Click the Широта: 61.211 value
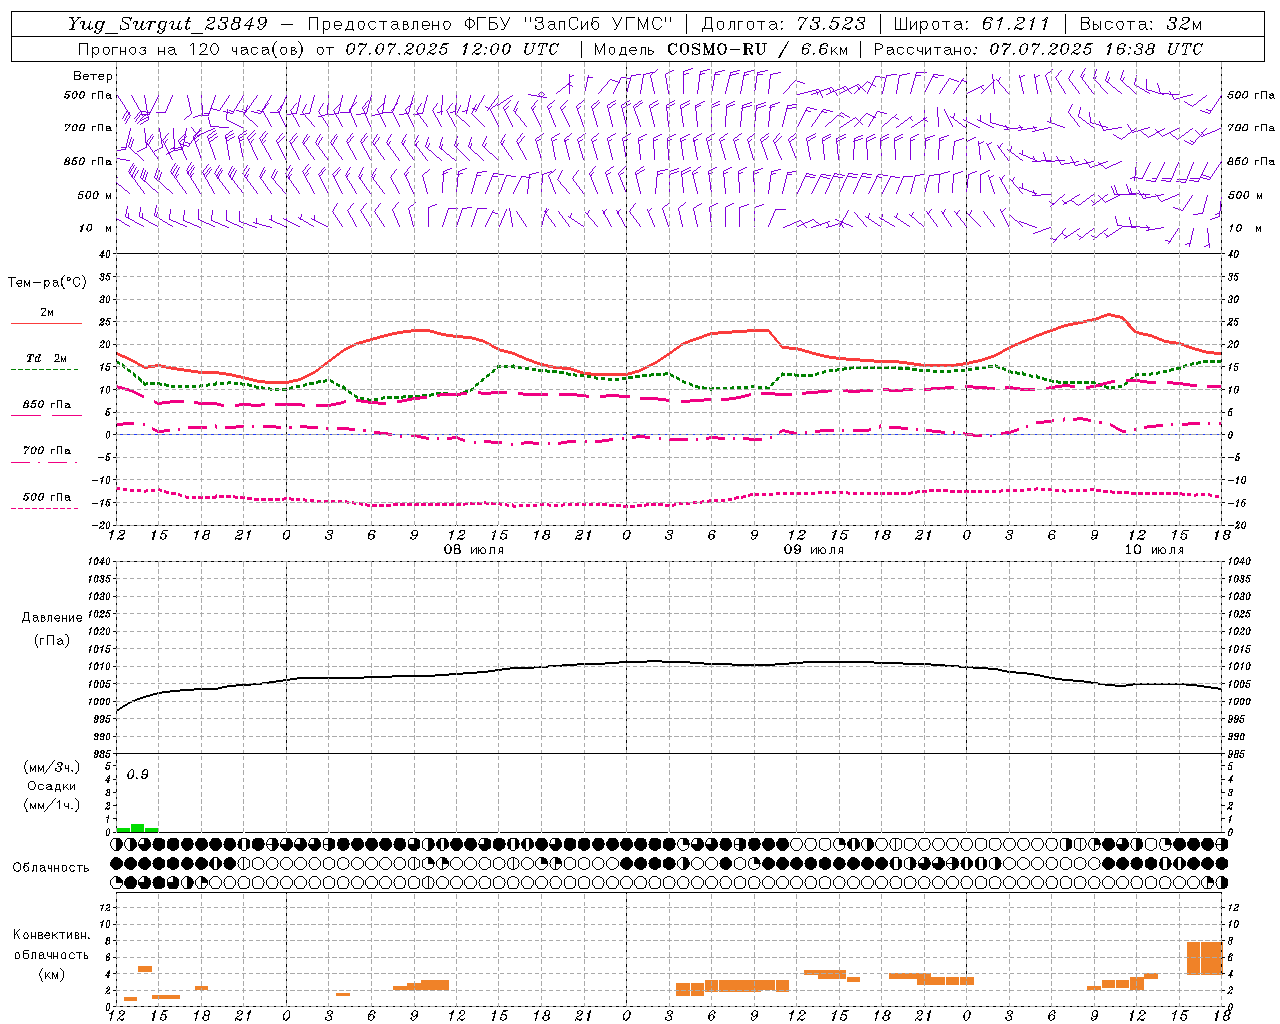 (971, 24)
